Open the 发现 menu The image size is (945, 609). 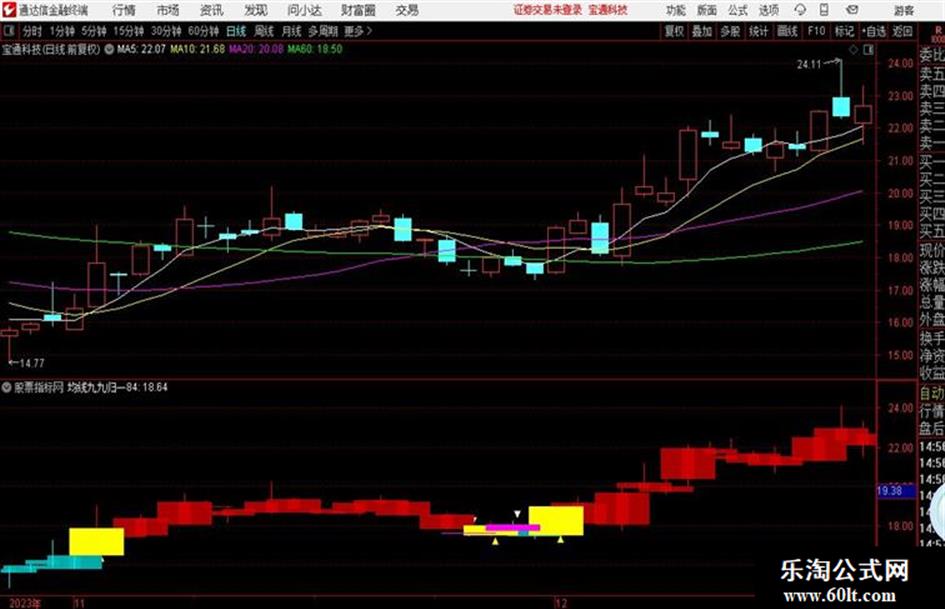[256, 10]
